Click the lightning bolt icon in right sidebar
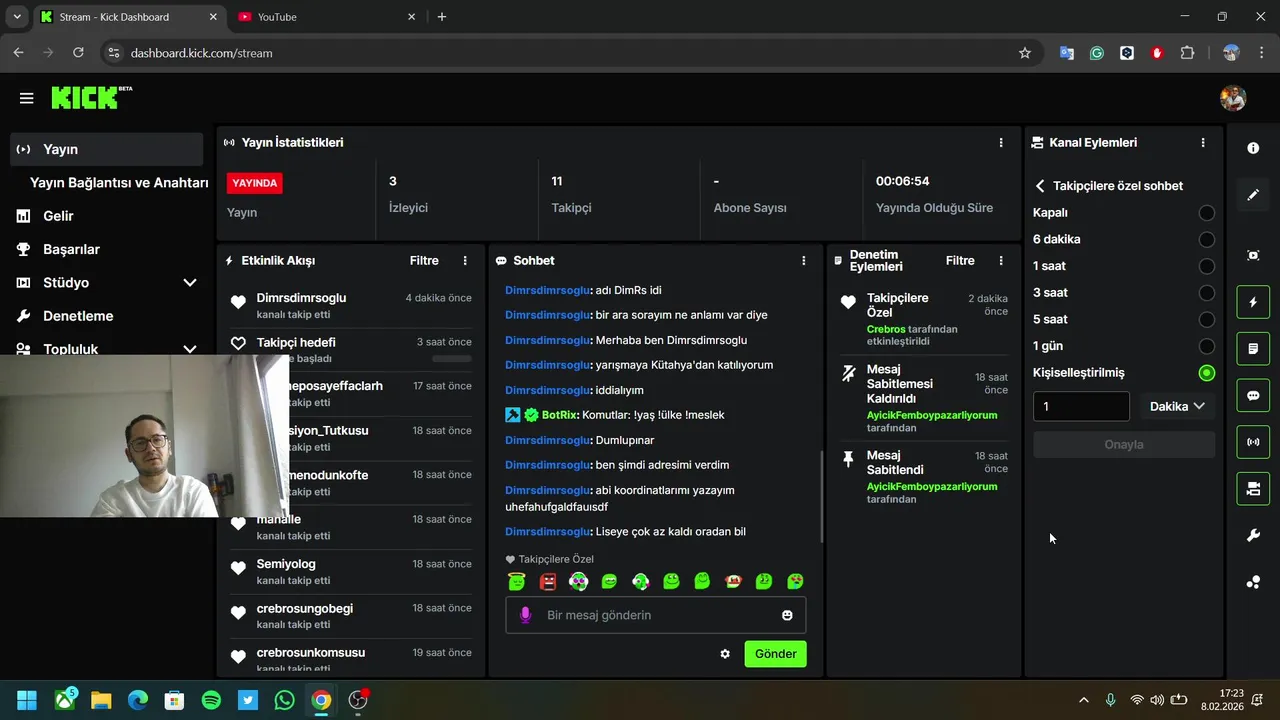Screen dimensions: 1280x720 (x=1253, y=302)
